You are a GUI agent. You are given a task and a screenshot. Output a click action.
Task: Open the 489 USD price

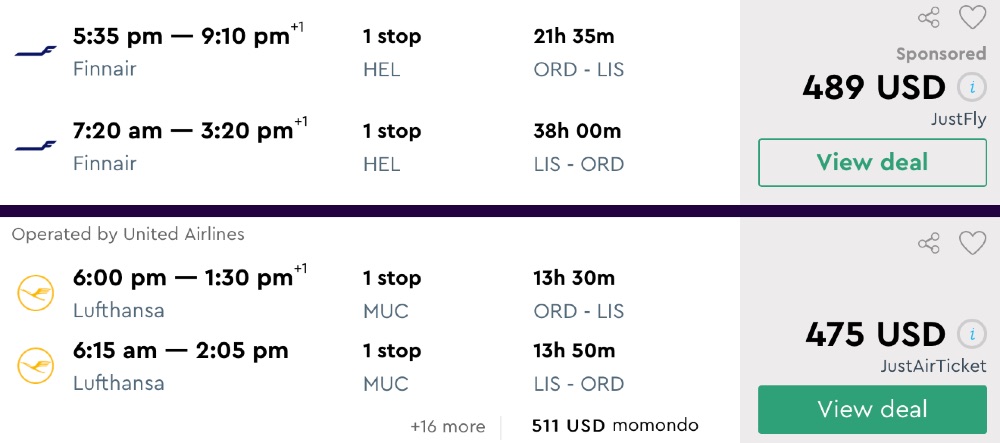point(873,88)
